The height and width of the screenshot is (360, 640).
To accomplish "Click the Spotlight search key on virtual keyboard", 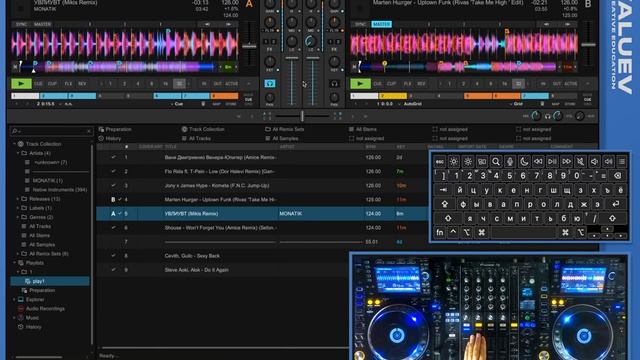I will point(496,162).
